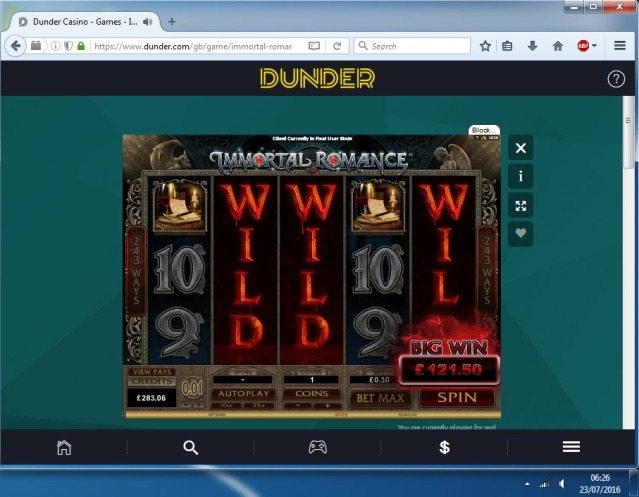This screenshot has height=497, width=639.
Task: Toggle the CREDITS display button
Action: coord(152,382)
